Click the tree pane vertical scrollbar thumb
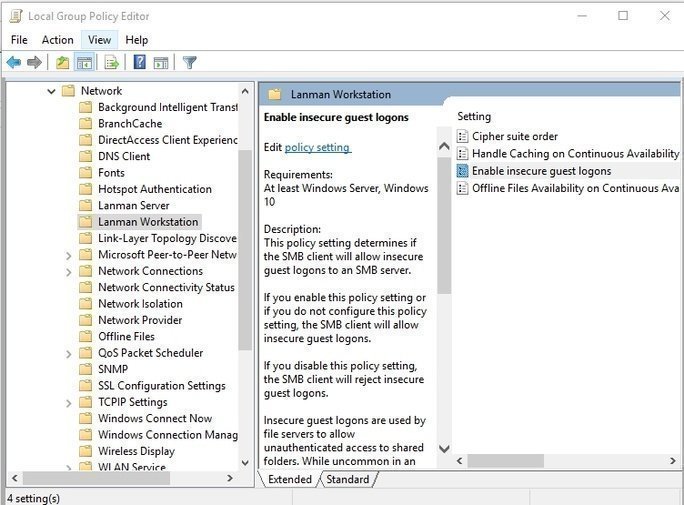Image resolution: width=684 pixels, height=505 pixels. (245, 249)
